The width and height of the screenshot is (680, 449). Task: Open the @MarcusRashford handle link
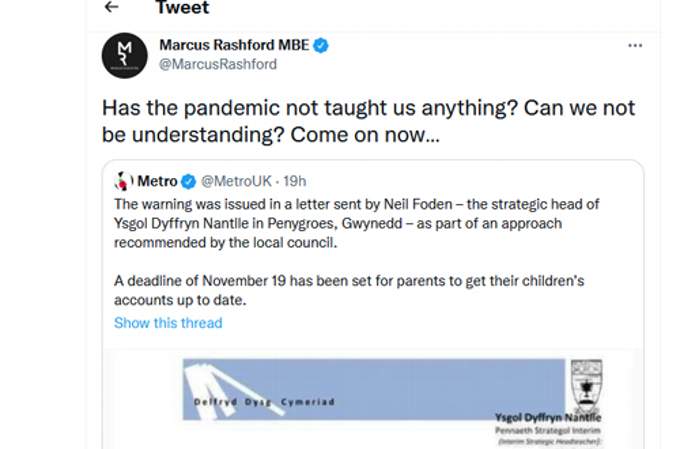(218, 64)
